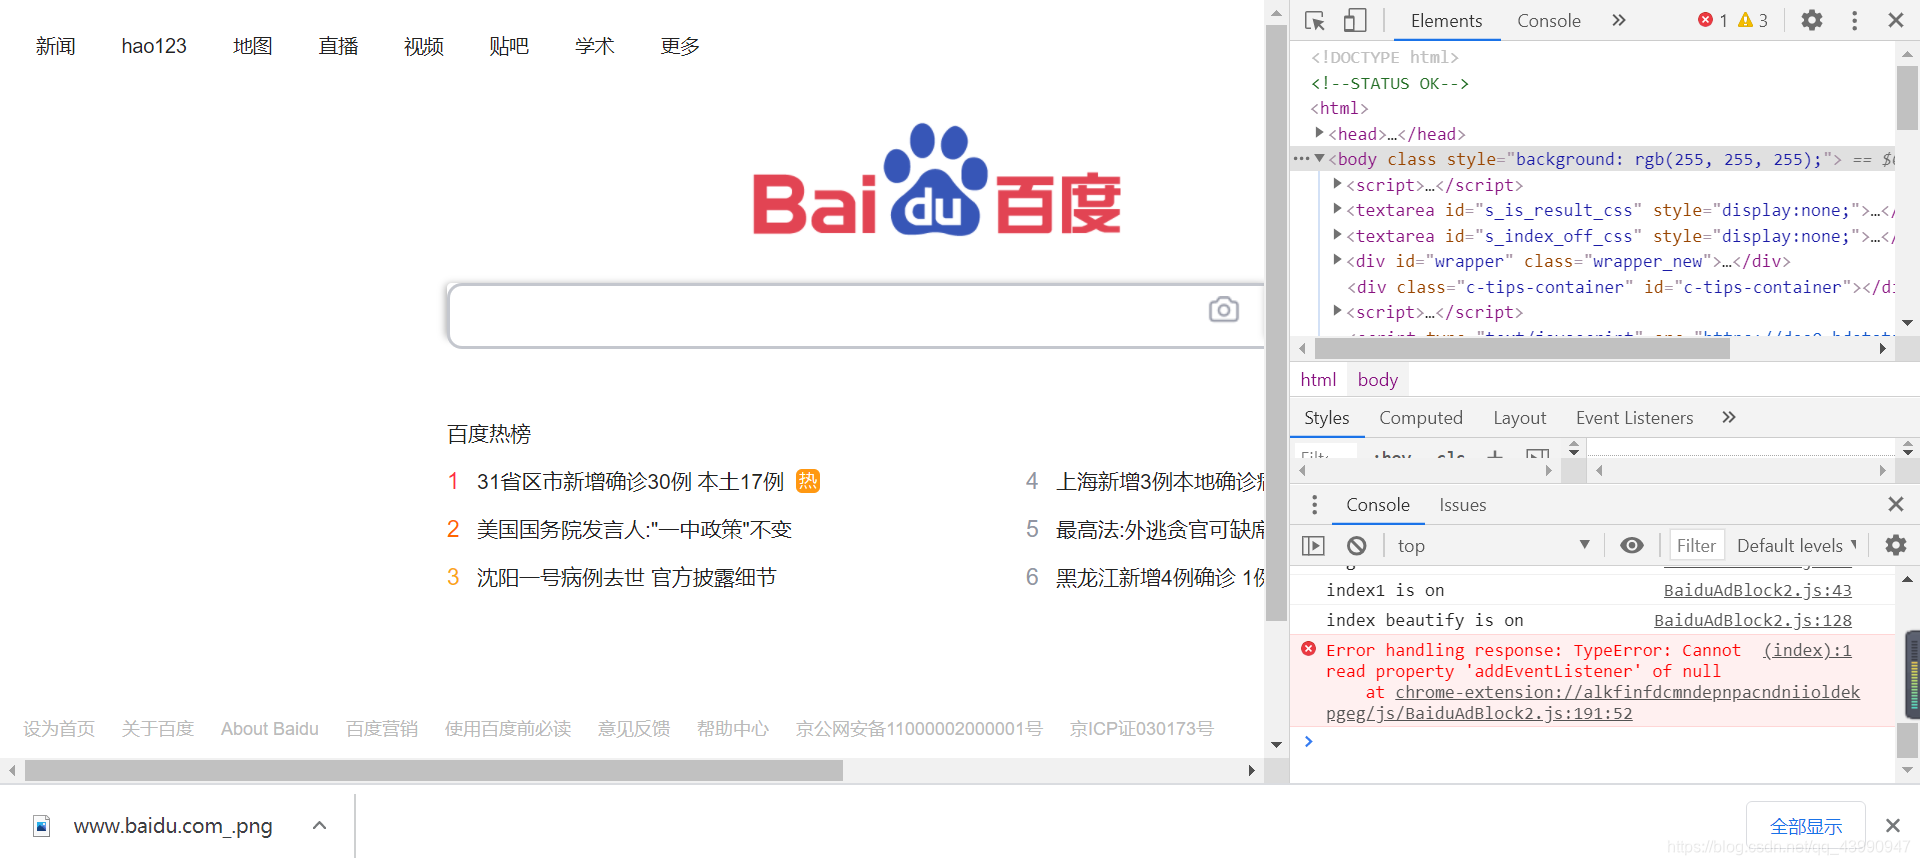Switch to the top Console panel tab

[1548, 21]
